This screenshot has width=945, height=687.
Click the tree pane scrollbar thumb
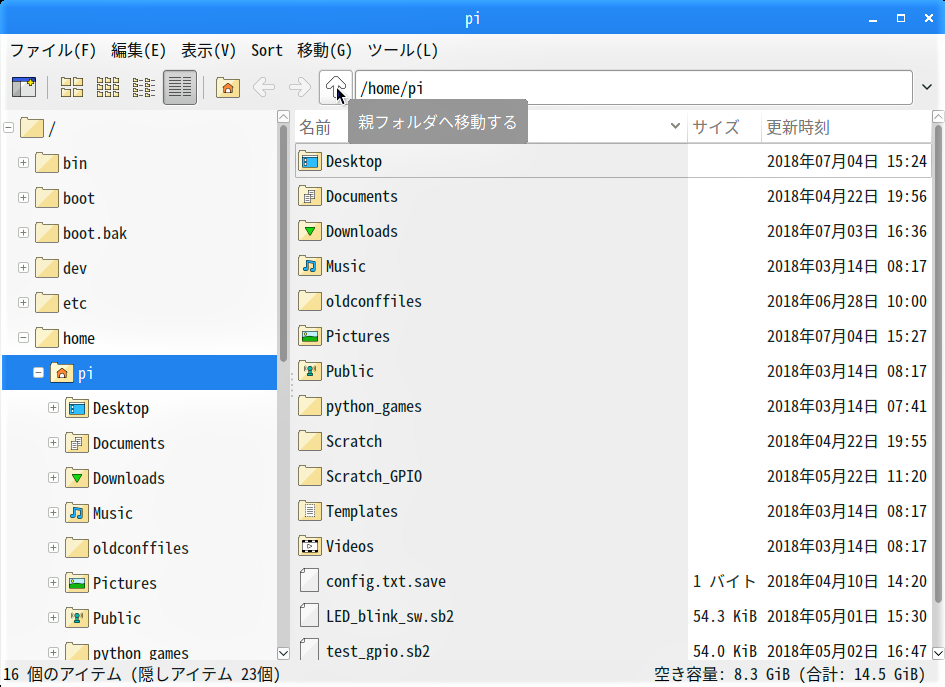283,243
